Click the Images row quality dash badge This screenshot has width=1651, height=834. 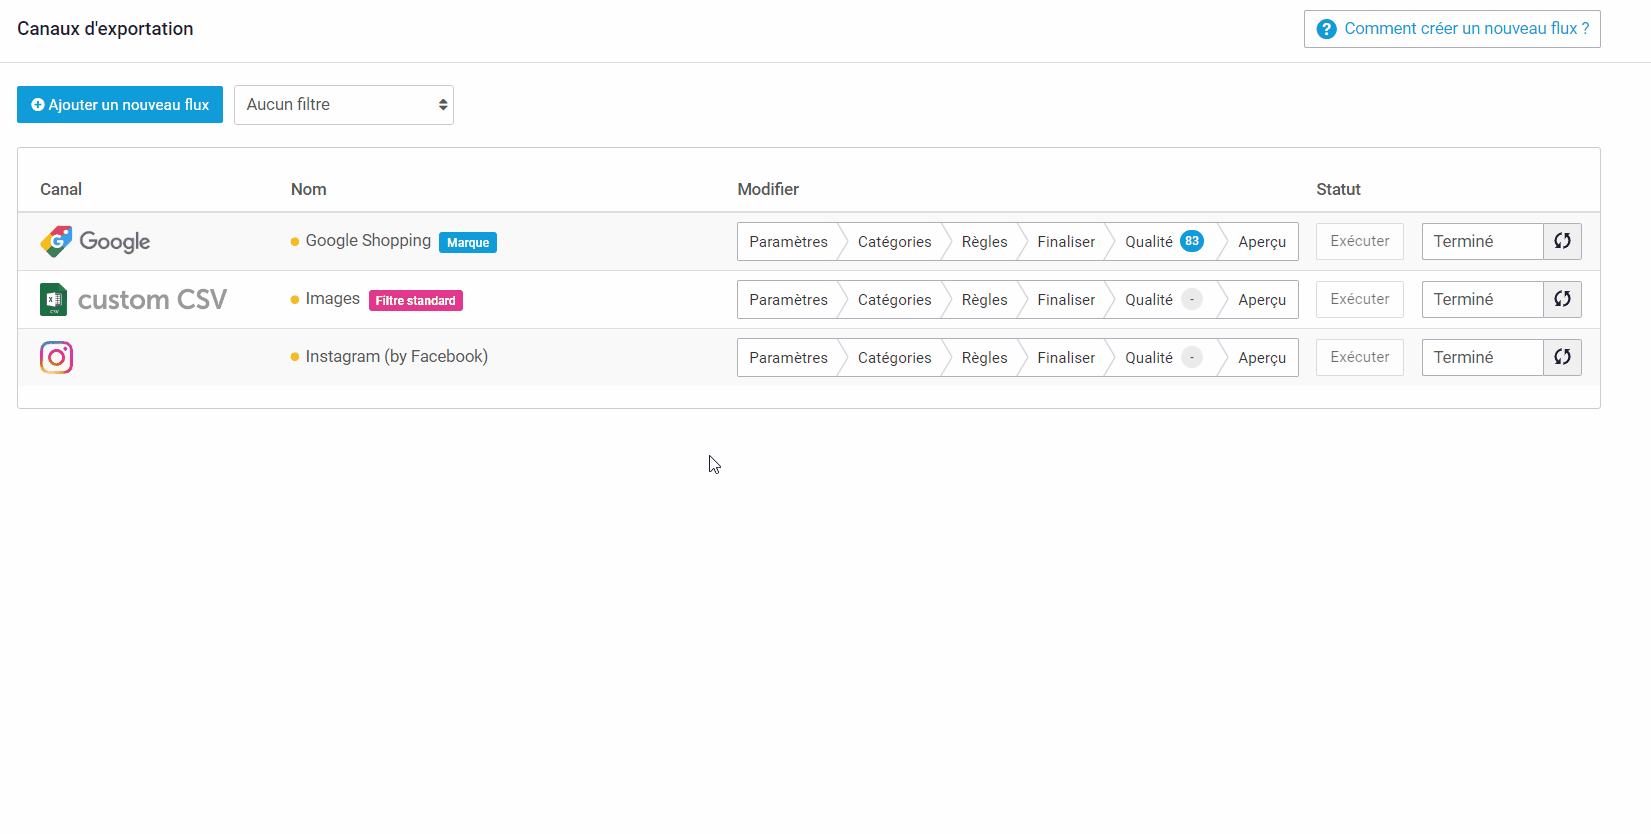tap(1192, 299)
